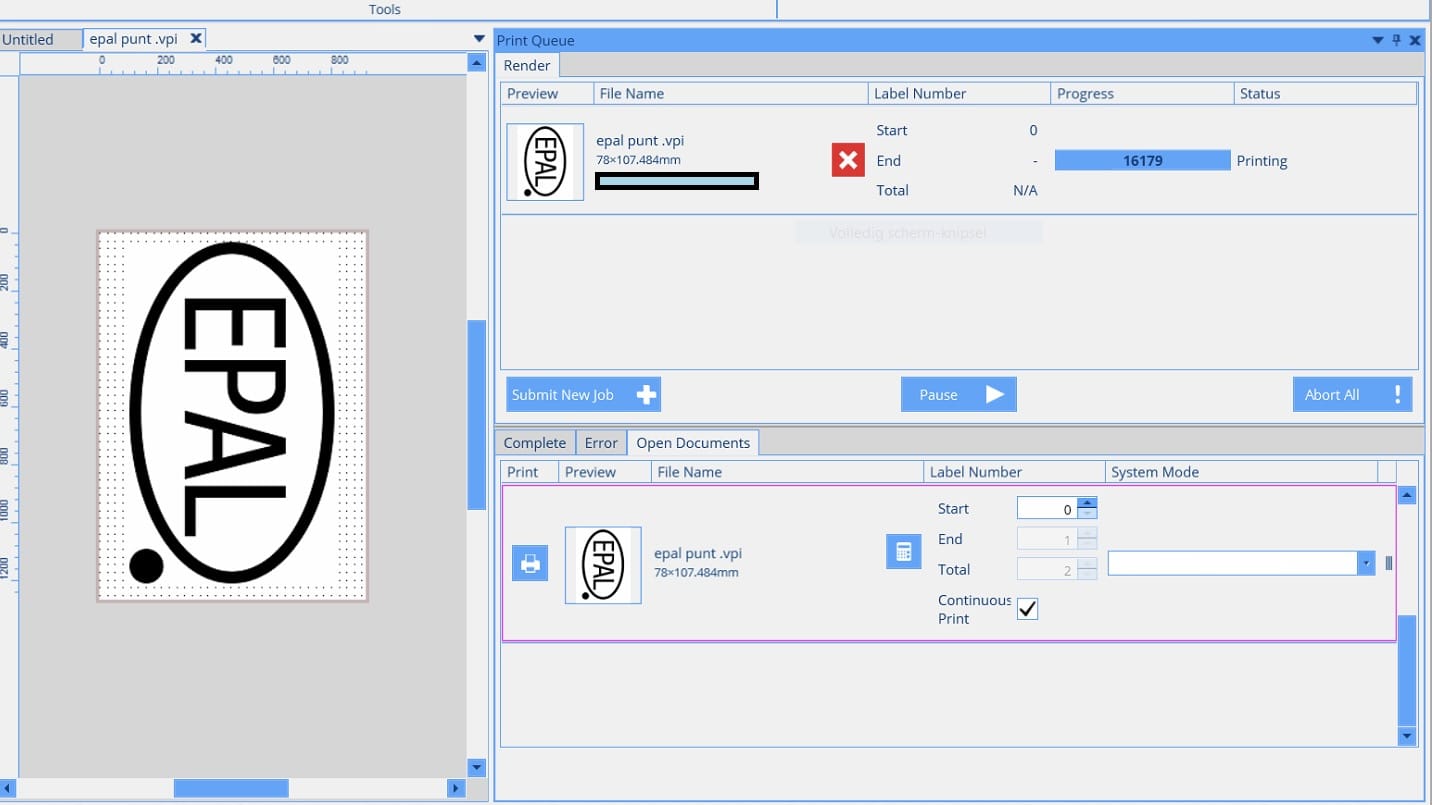This screenshot has width=1432, height=805.
Task: Click canvas scroll up arrow
Action: pyautogui.click(x=477, y=62)
